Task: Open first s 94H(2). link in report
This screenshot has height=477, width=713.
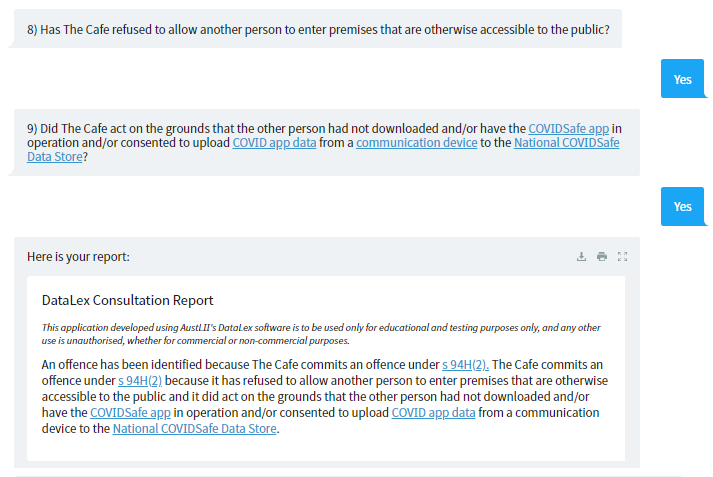Action: [x=465, y=365]
